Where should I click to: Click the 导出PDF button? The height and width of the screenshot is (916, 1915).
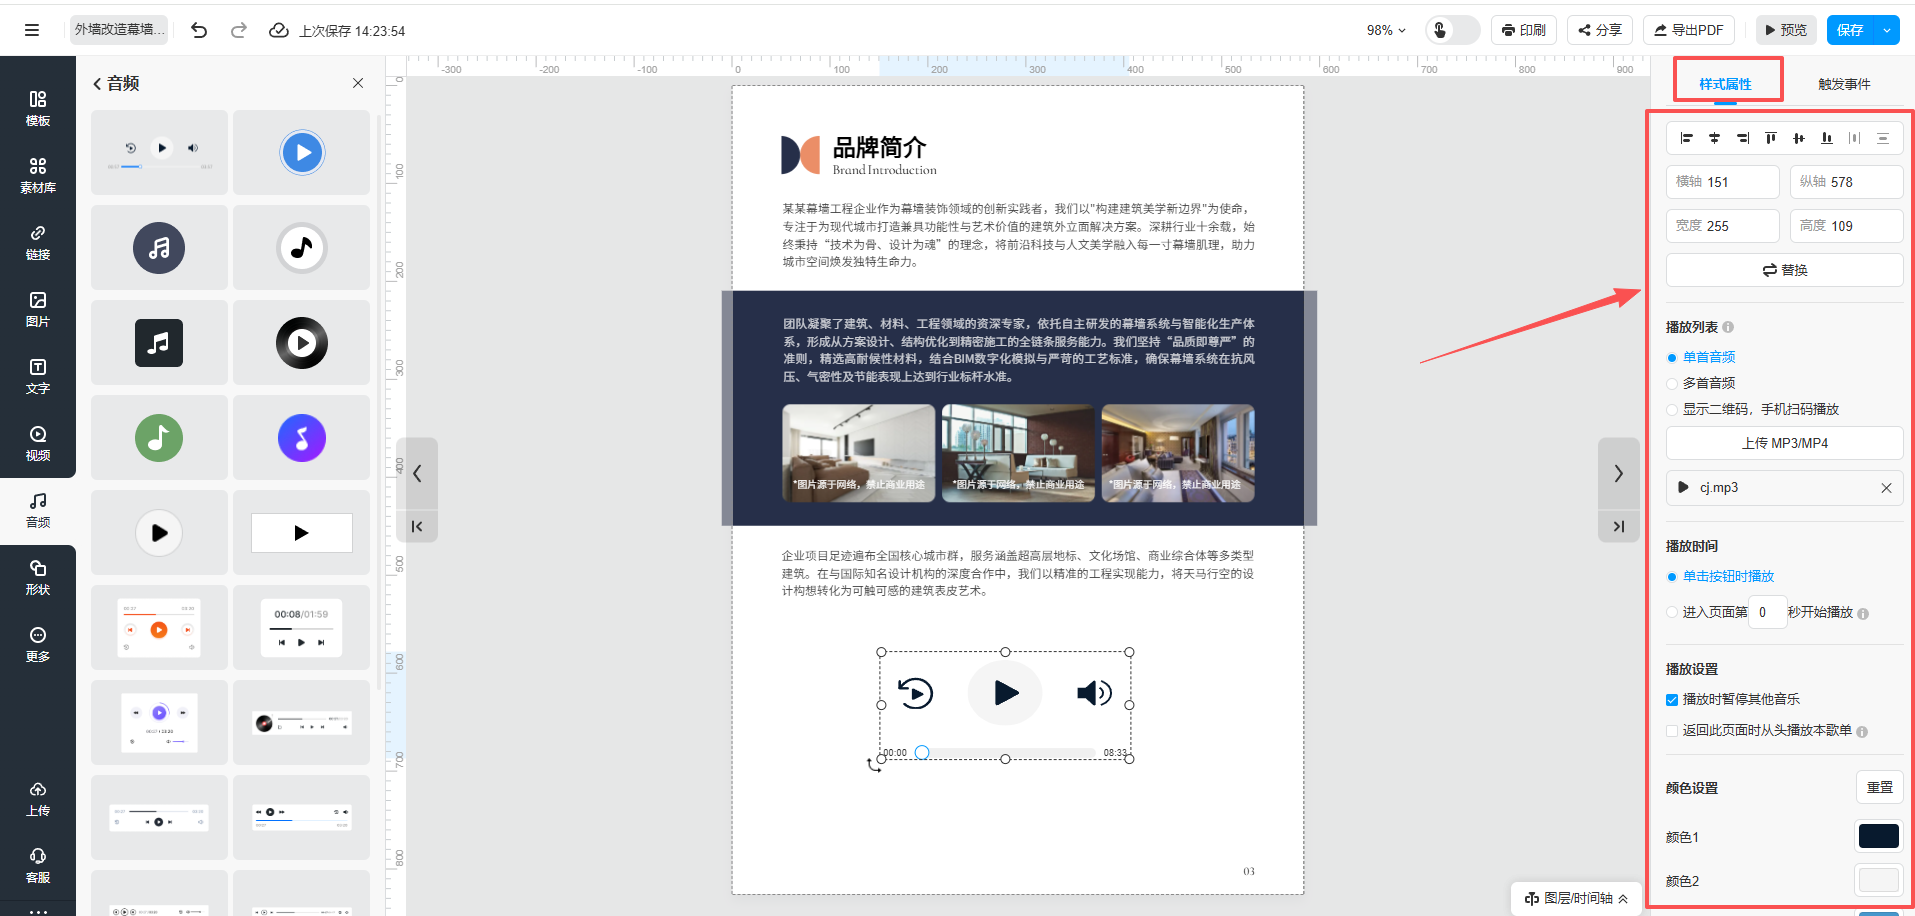1688,30
